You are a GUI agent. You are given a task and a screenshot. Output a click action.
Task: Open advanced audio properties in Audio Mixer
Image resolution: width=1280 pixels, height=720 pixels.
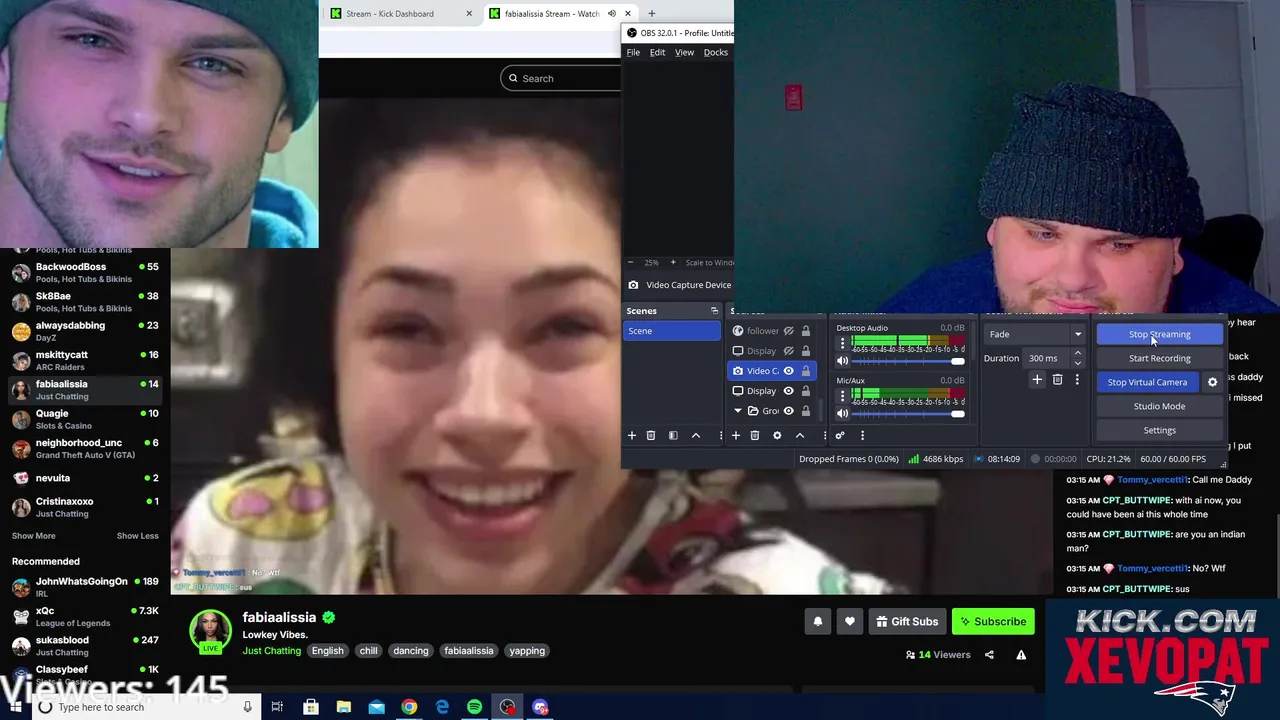tap(840, 436)
